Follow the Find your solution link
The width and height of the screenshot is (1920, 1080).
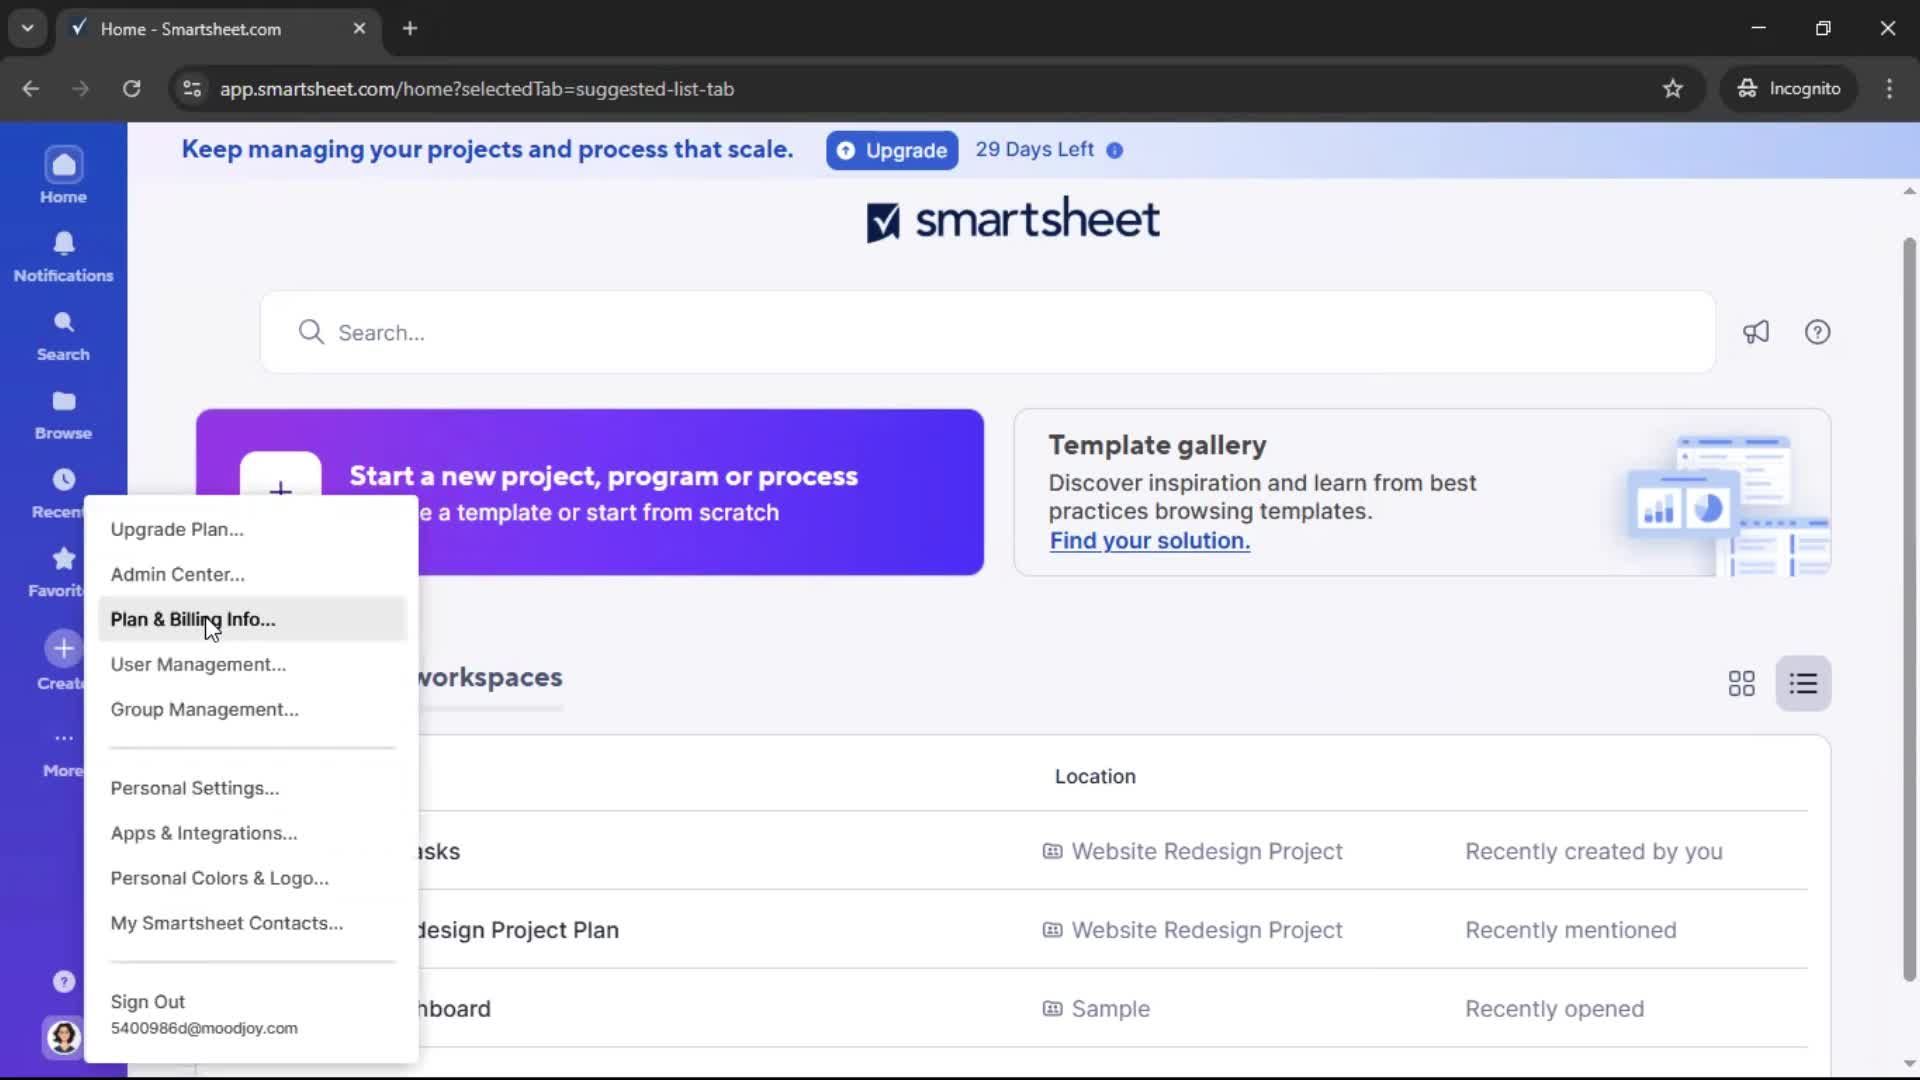[1149, 541]
